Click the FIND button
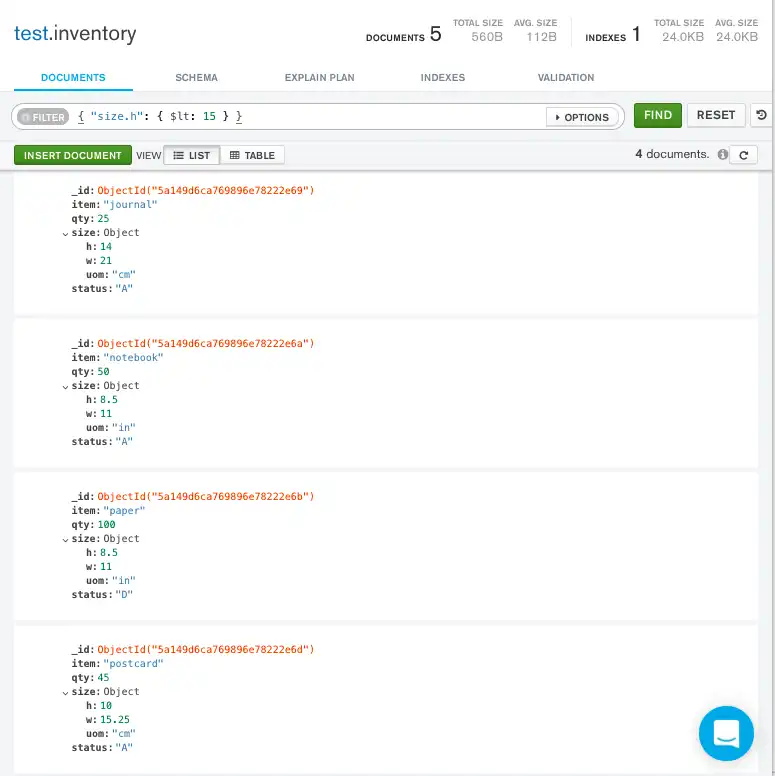This screenshot has width=775, height=776. point(658,115)
